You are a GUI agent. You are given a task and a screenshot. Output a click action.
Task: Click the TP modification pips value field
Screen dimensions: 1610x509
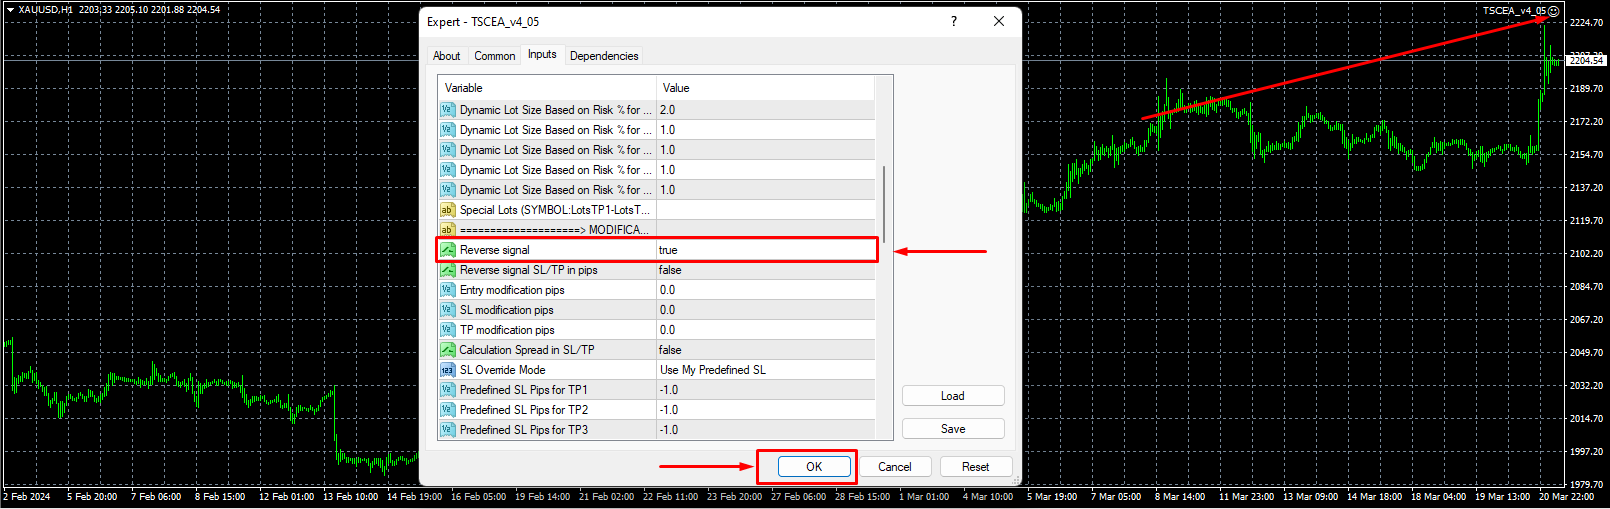765,330
